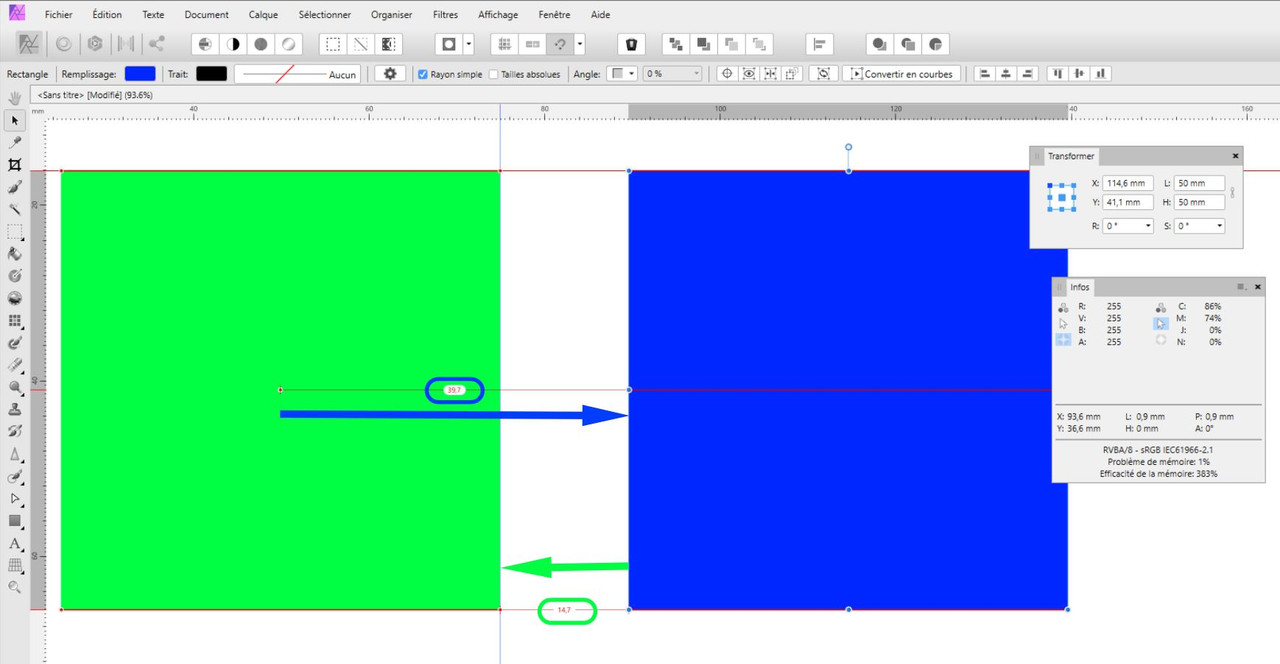Screen dimensions: 1280x664
Task: Select the Move tool arrow in the toolbox
Action: coord(15,120)
